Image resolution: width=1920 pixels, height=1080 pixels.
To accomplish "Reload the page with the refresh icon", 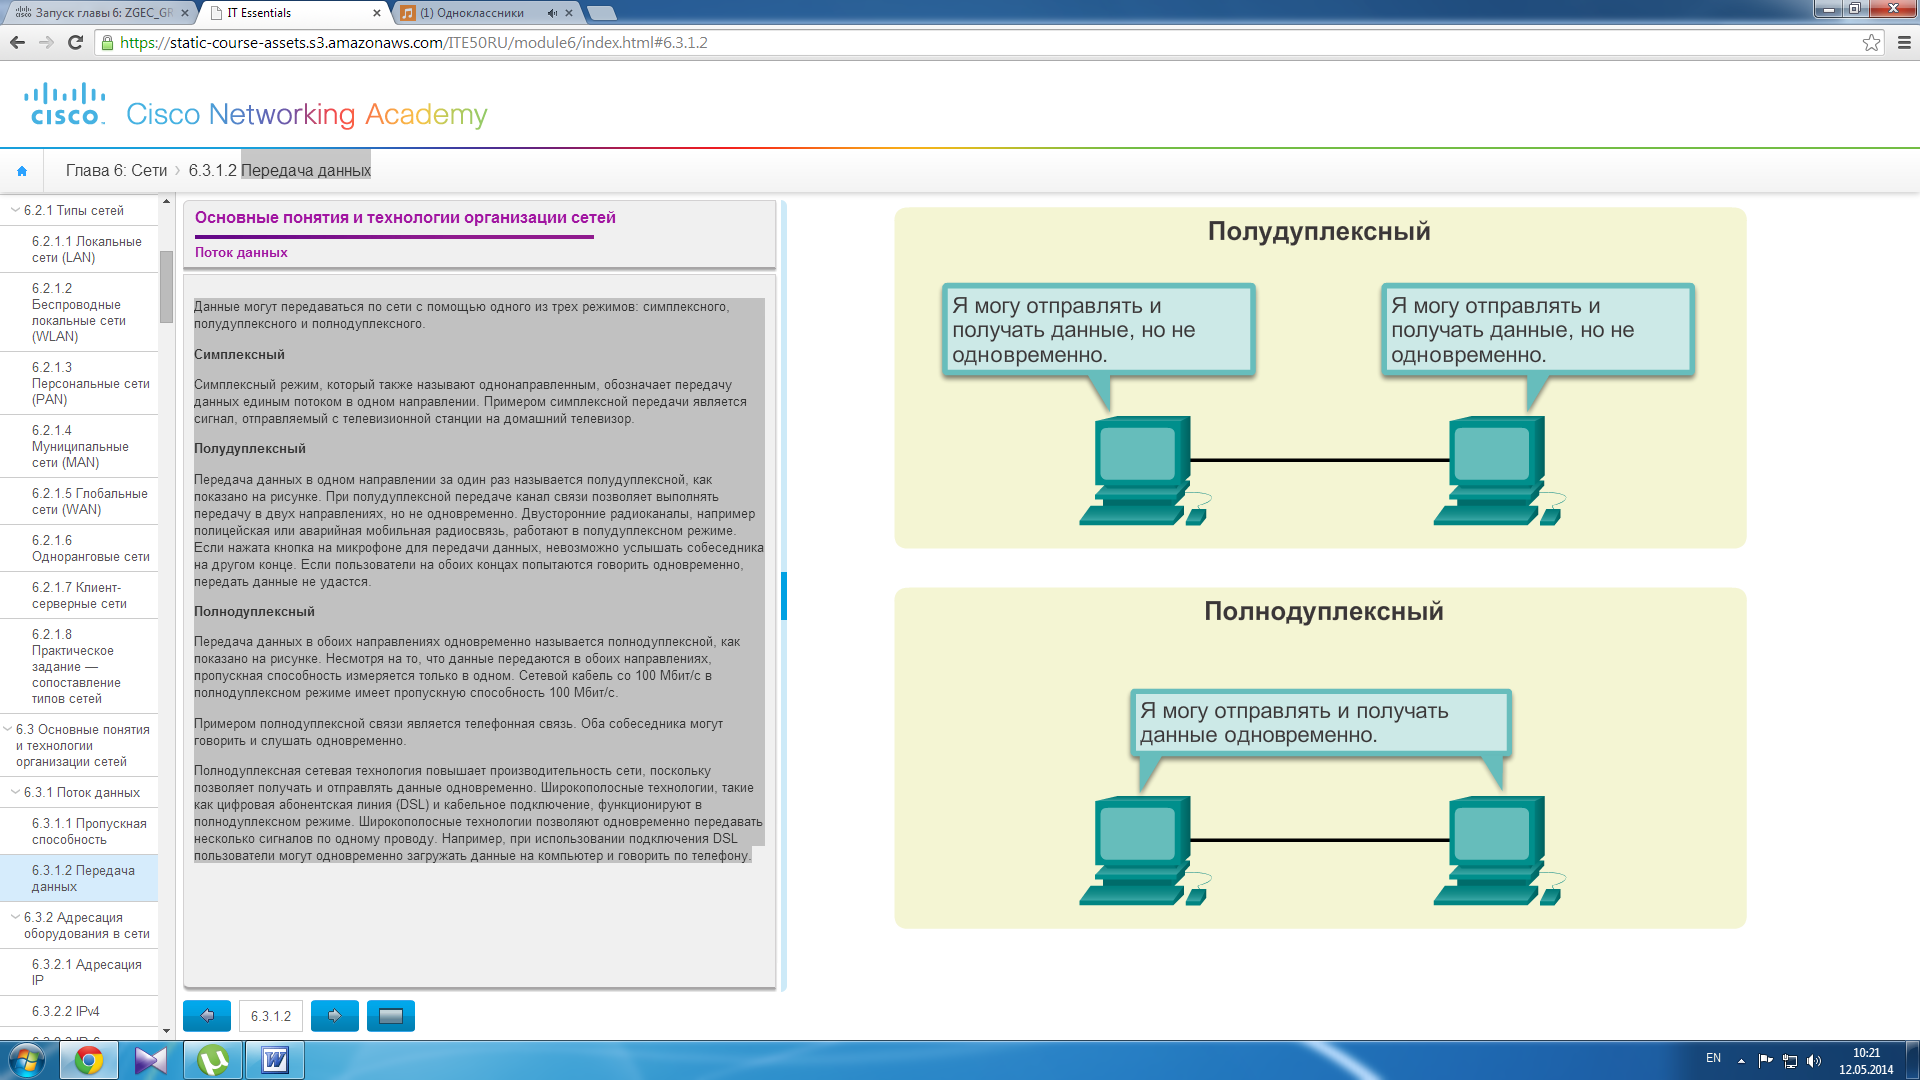I will (75, 42).
